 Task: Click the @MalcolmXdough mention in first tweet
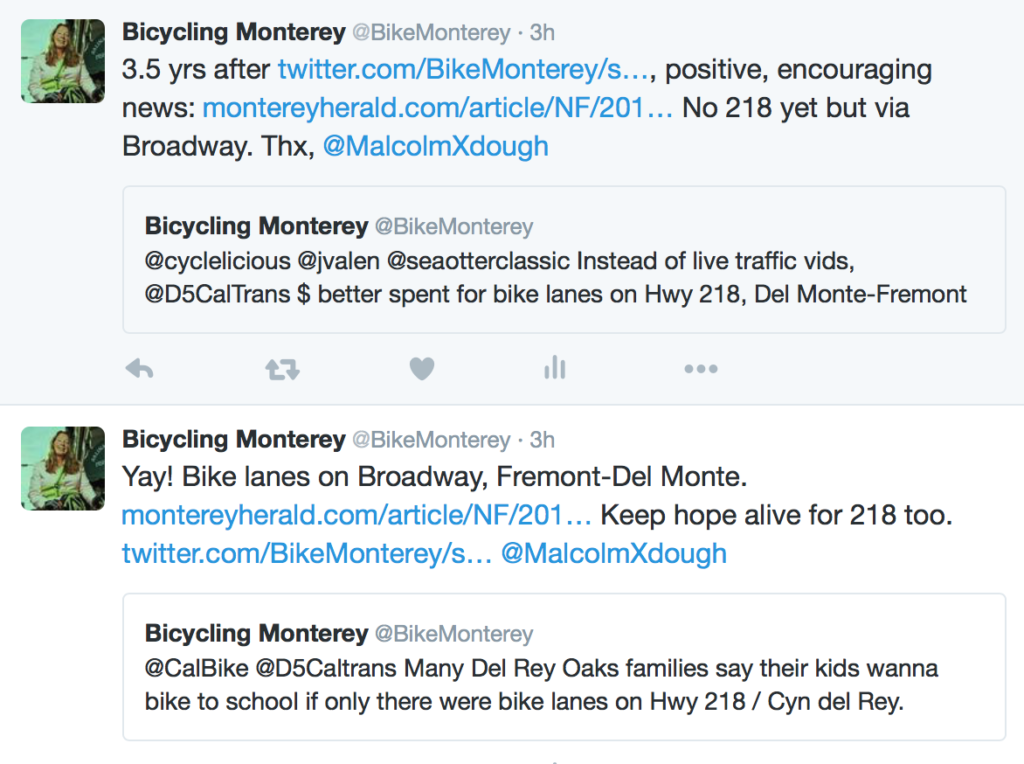coord(436,146)
